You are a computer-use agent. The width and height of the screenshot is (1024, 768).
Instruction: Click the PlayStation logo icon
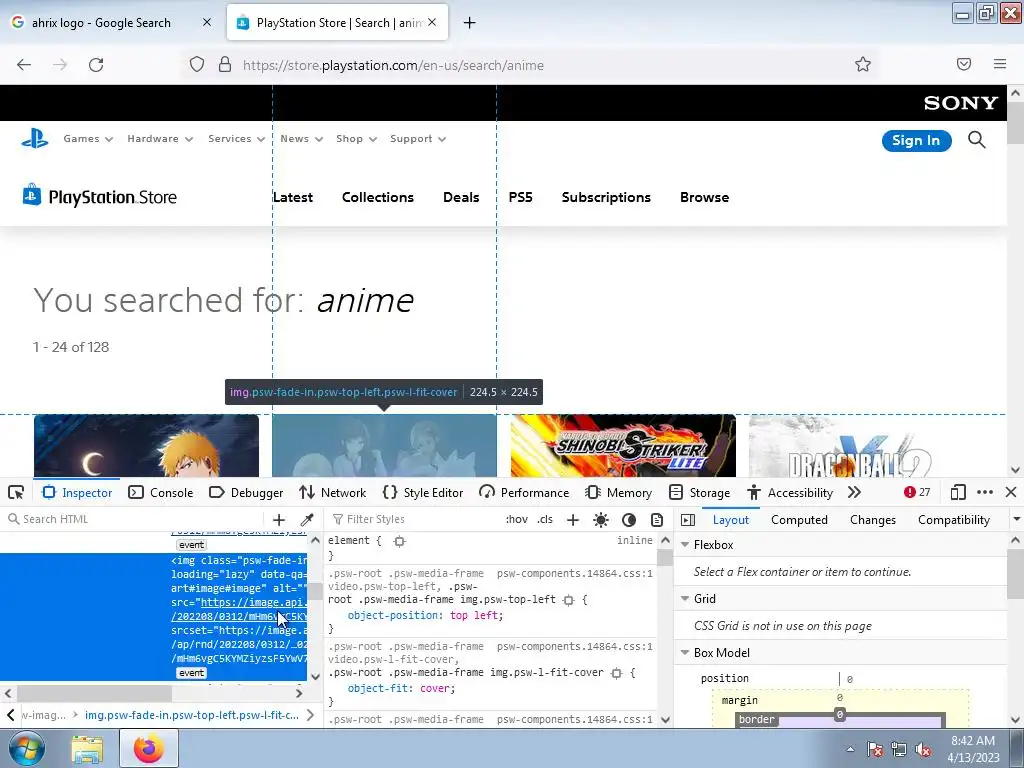(35, 138)
